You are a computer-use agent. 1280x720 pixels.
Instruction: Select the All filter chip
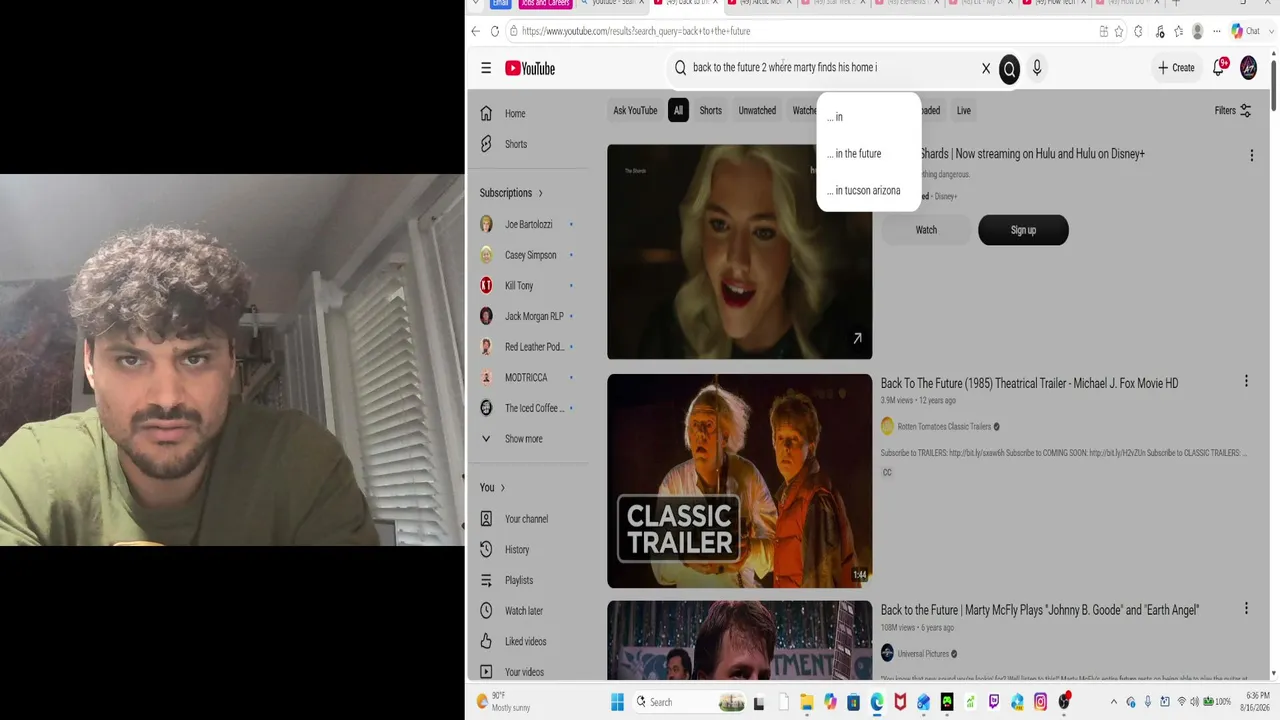678,111
